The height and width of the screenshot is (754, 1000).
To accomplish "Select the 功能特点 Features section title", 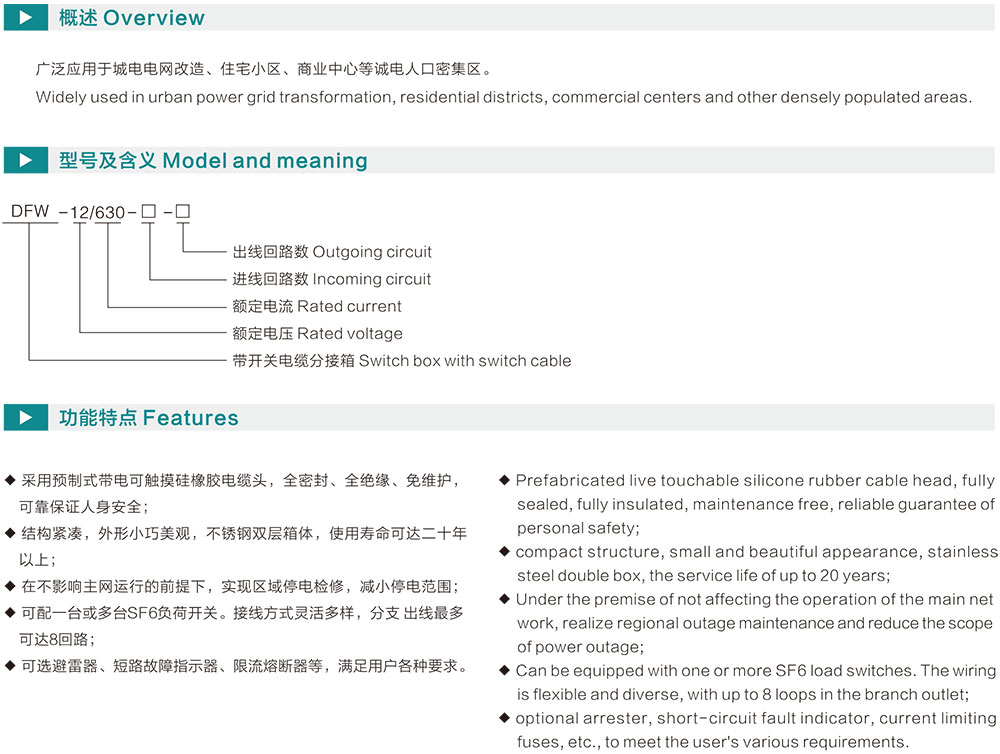I will tap(149, 418).
